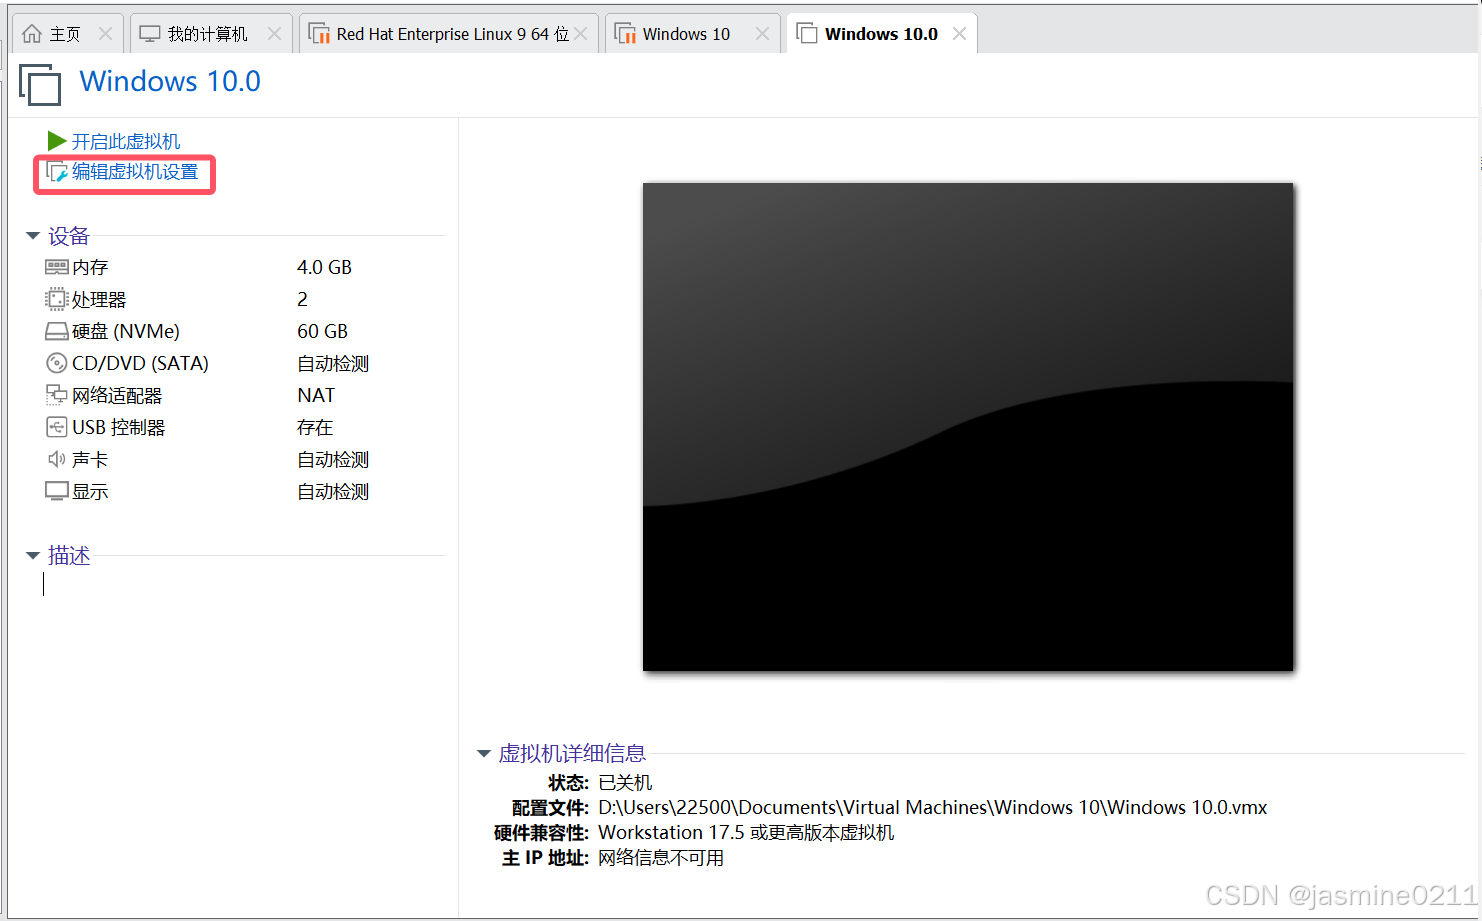Image resolution: width=1482 pixels, height=921 pixels.
Task: Click the configuration file path ending in Windows 10.0.vmx
Action: click(932, 807)
